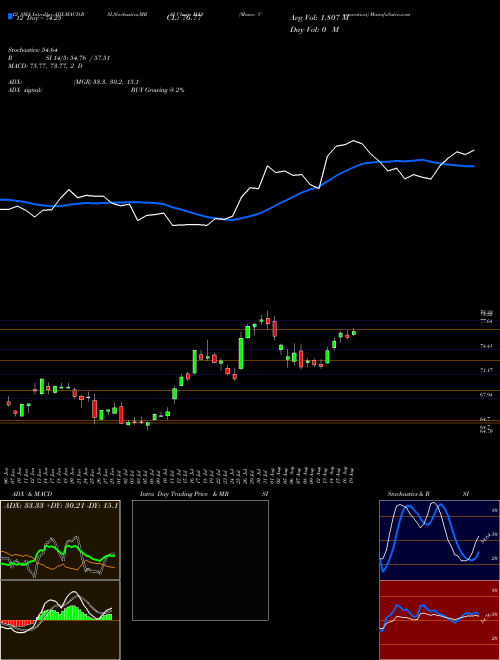This screenshot has height=660, width=500.
Task: Select the 'ADX & MACD' panel title
Action: pos(32,494)
